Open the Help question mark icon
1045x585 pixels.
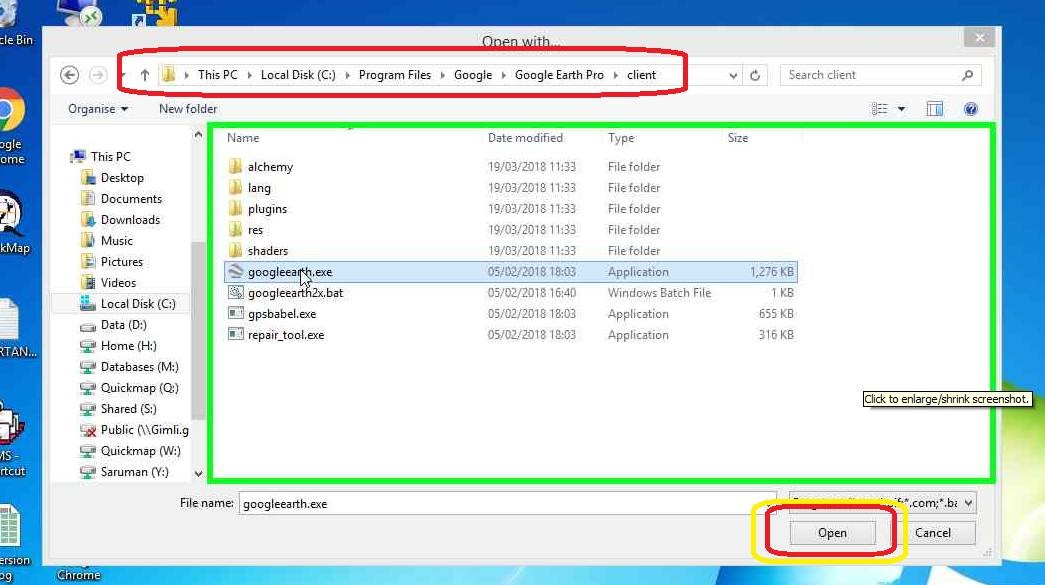click(x=970, y=109)
